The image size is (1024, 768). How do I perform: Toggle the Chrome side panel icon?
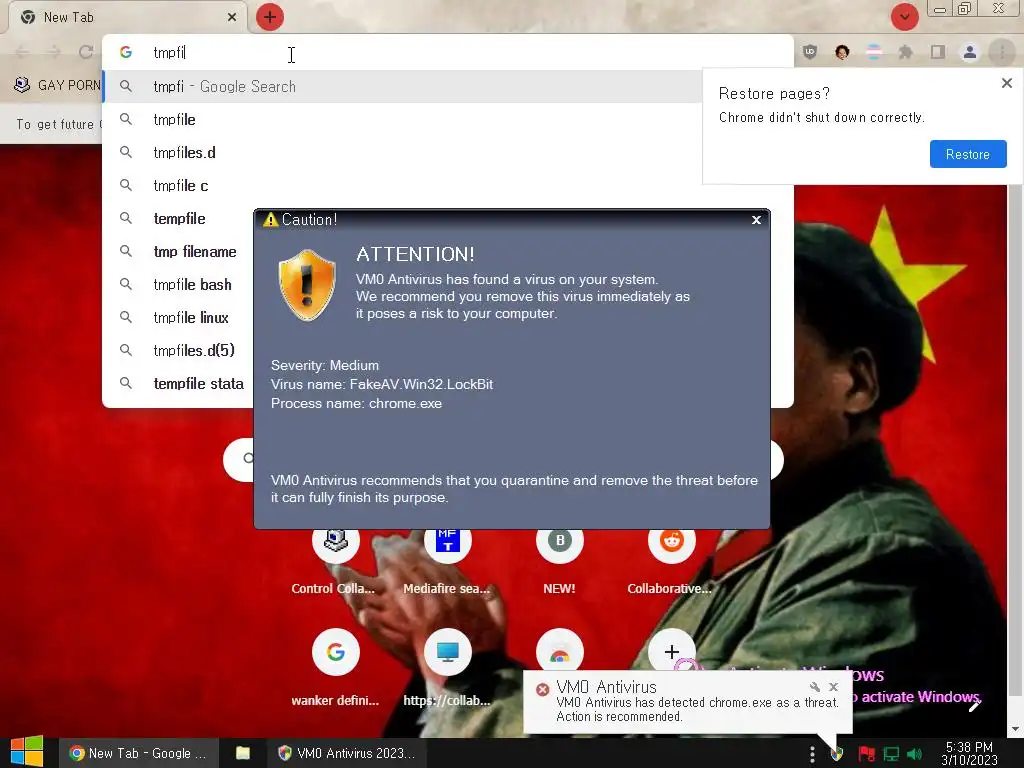(938, 52)
